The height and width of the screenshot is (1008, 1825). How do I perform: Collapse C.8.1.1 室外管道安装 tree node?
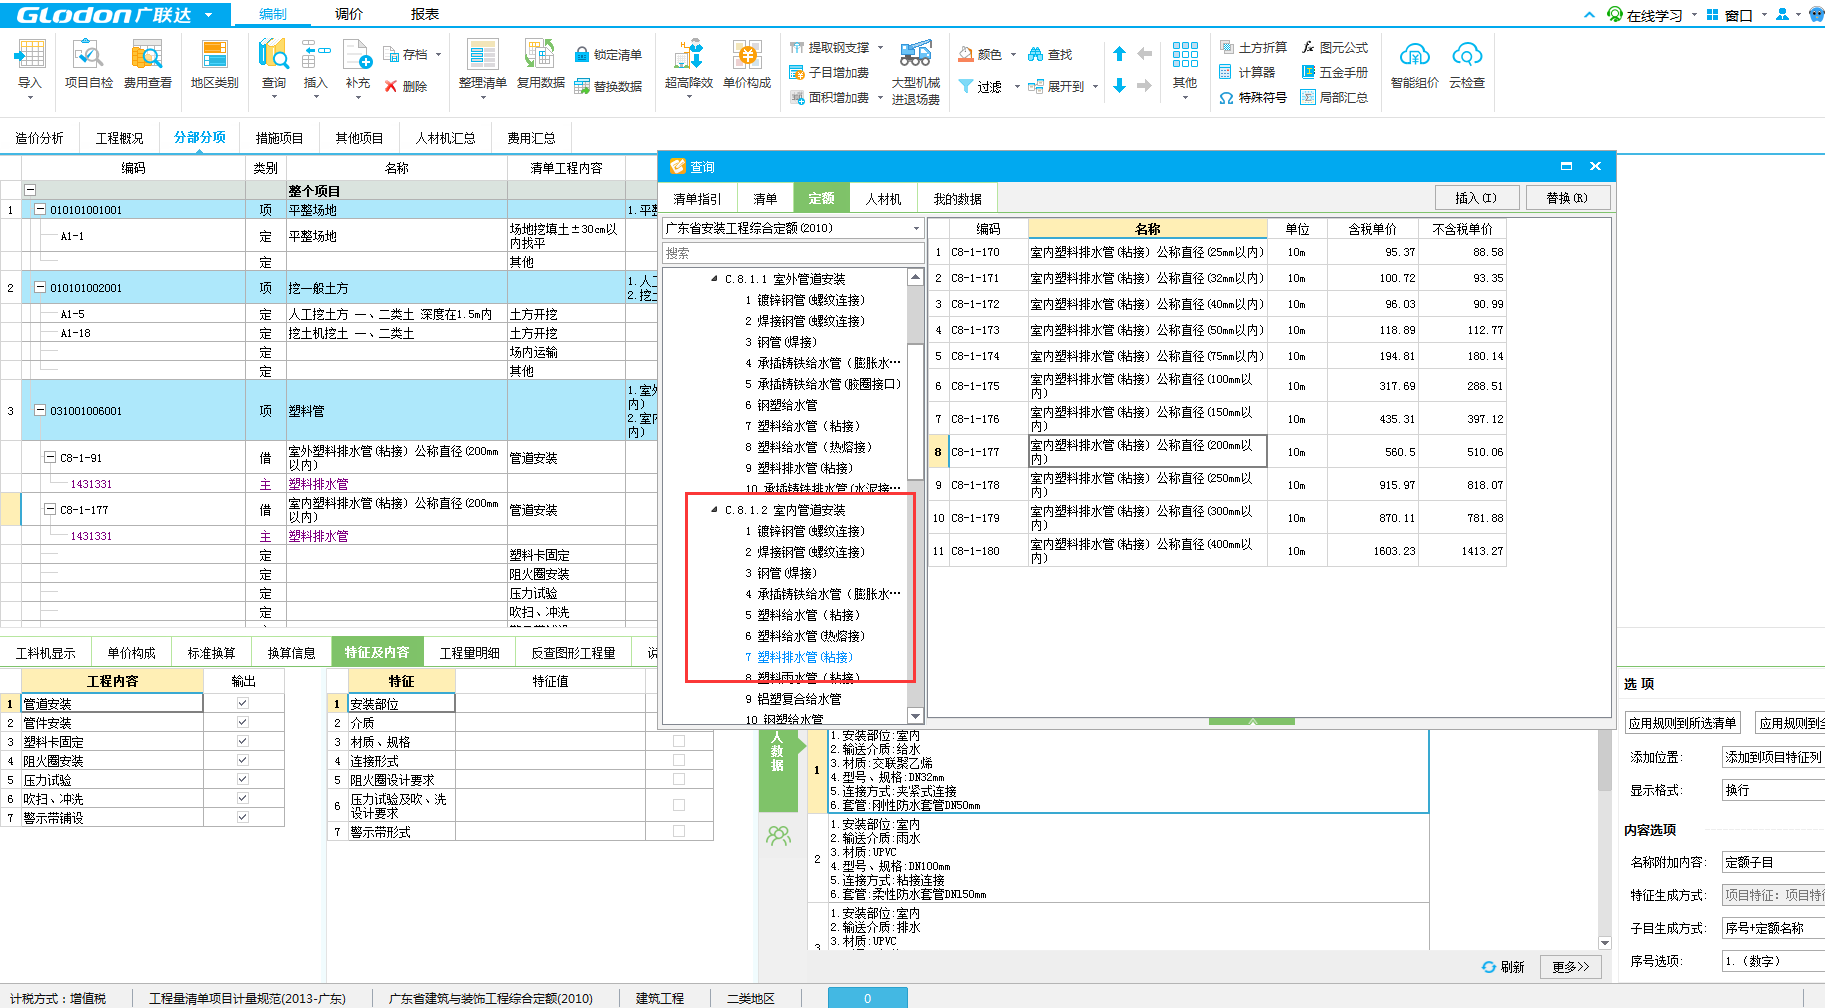coord(714,279)
